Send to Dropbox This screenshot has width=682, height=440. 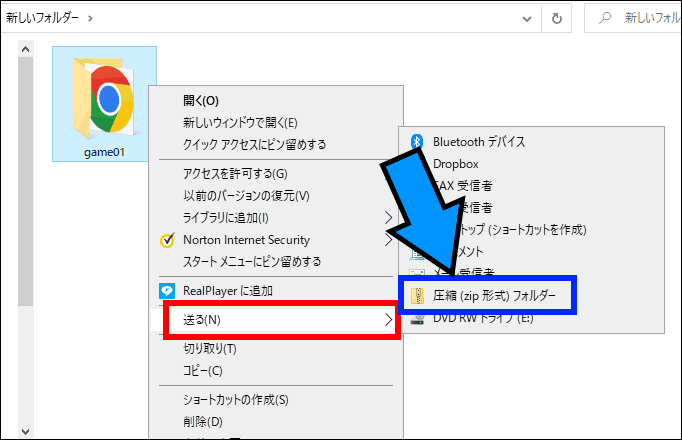click(532, 164)
